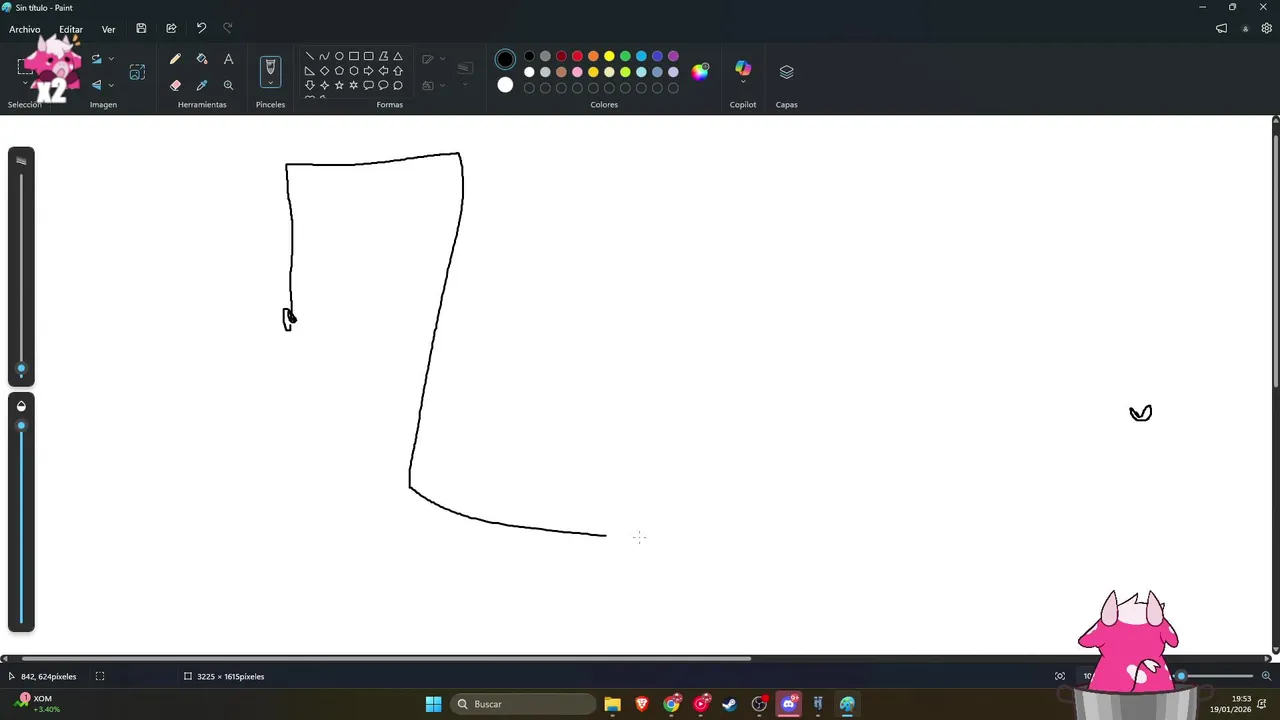Expand the Flip options arrow

coord(111,85)
